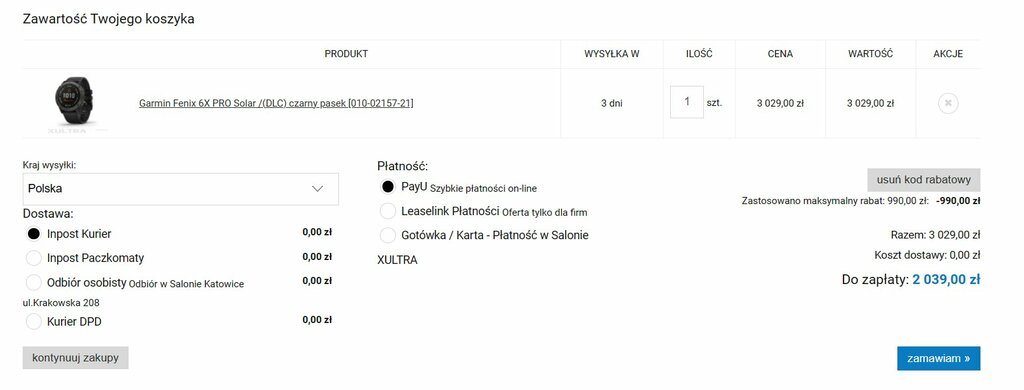Select Gotówka / Karta payment in Salon
The image size is (1024, 390).
point(387,235)
